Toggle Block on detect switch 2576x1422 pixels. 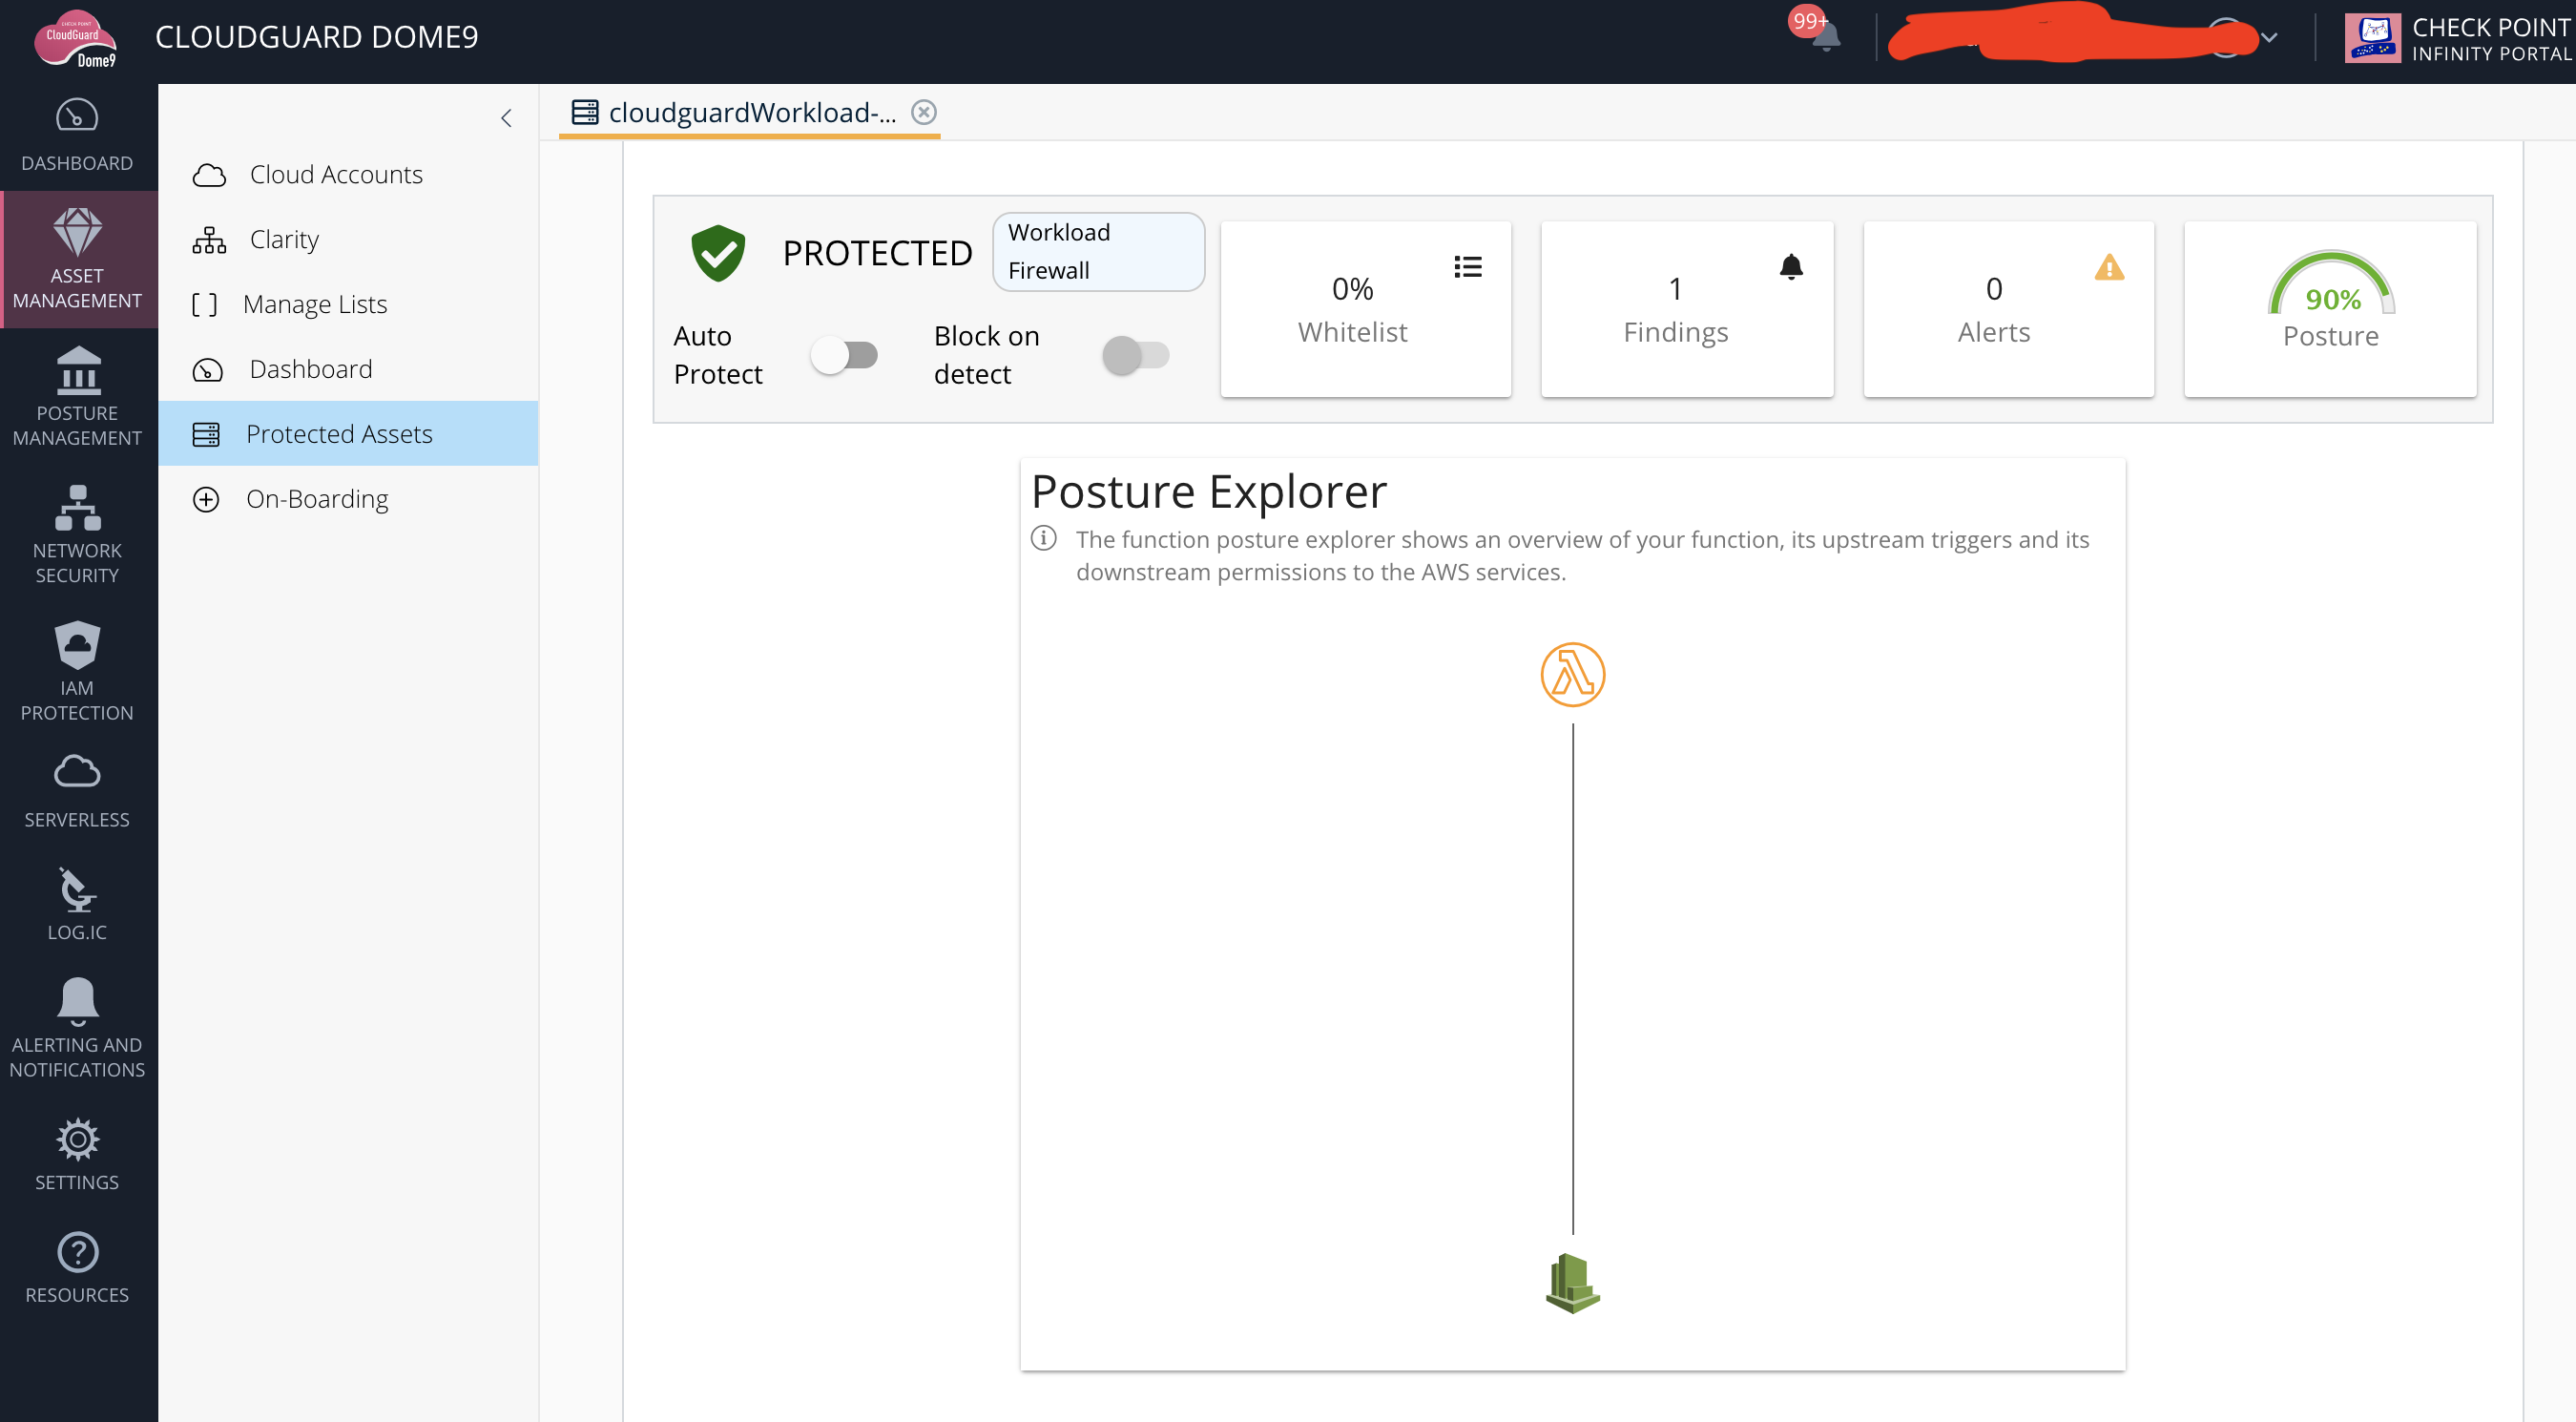(x=1135, y=355)
